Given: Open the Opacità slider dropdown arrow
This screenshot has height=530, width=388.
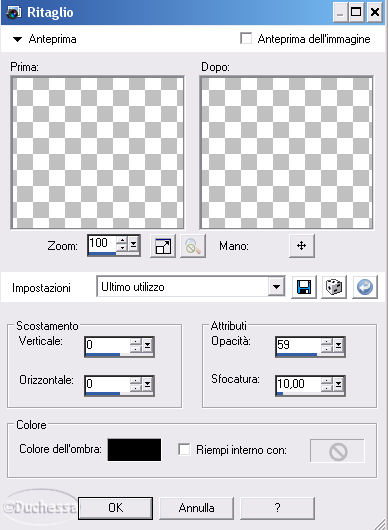Looking at the screenshot, I should click(338, 345).
